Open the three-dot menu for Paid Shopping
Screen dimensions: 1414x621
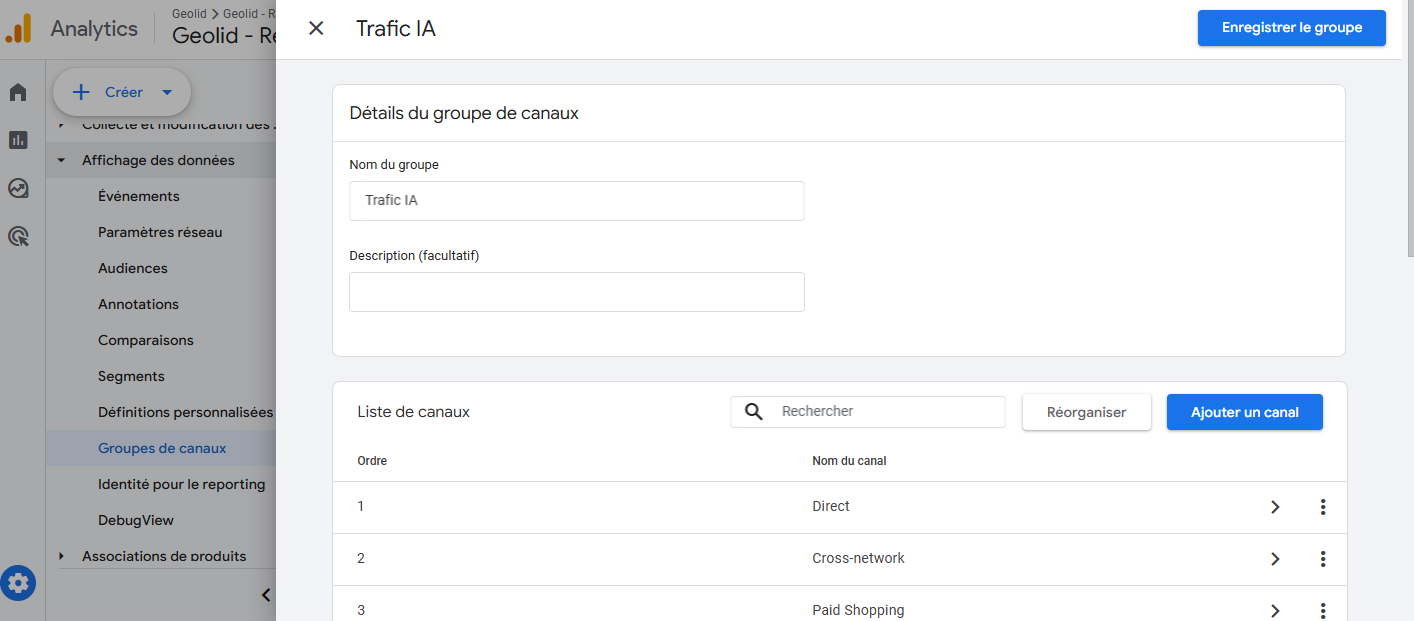(1323, 608)
